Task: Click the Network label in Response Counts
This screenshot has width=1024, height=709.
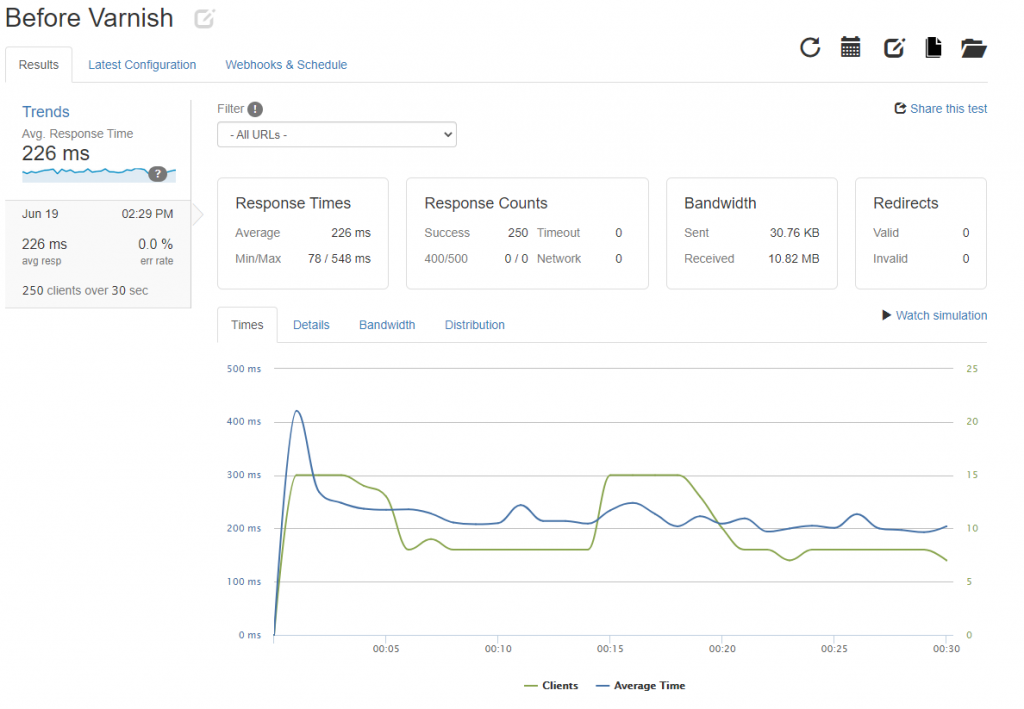Action: point(559,259)
